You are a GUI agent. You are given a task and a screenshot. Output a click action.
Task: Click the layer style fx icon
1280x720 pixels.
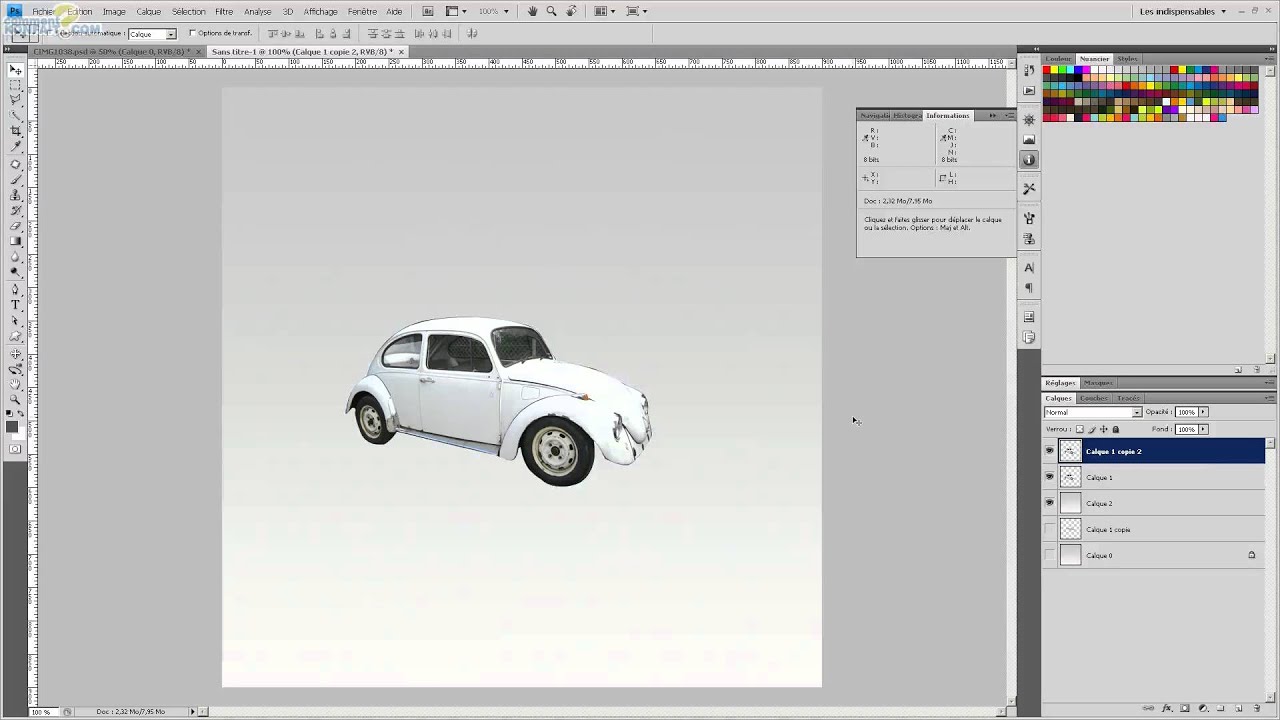1167,708
